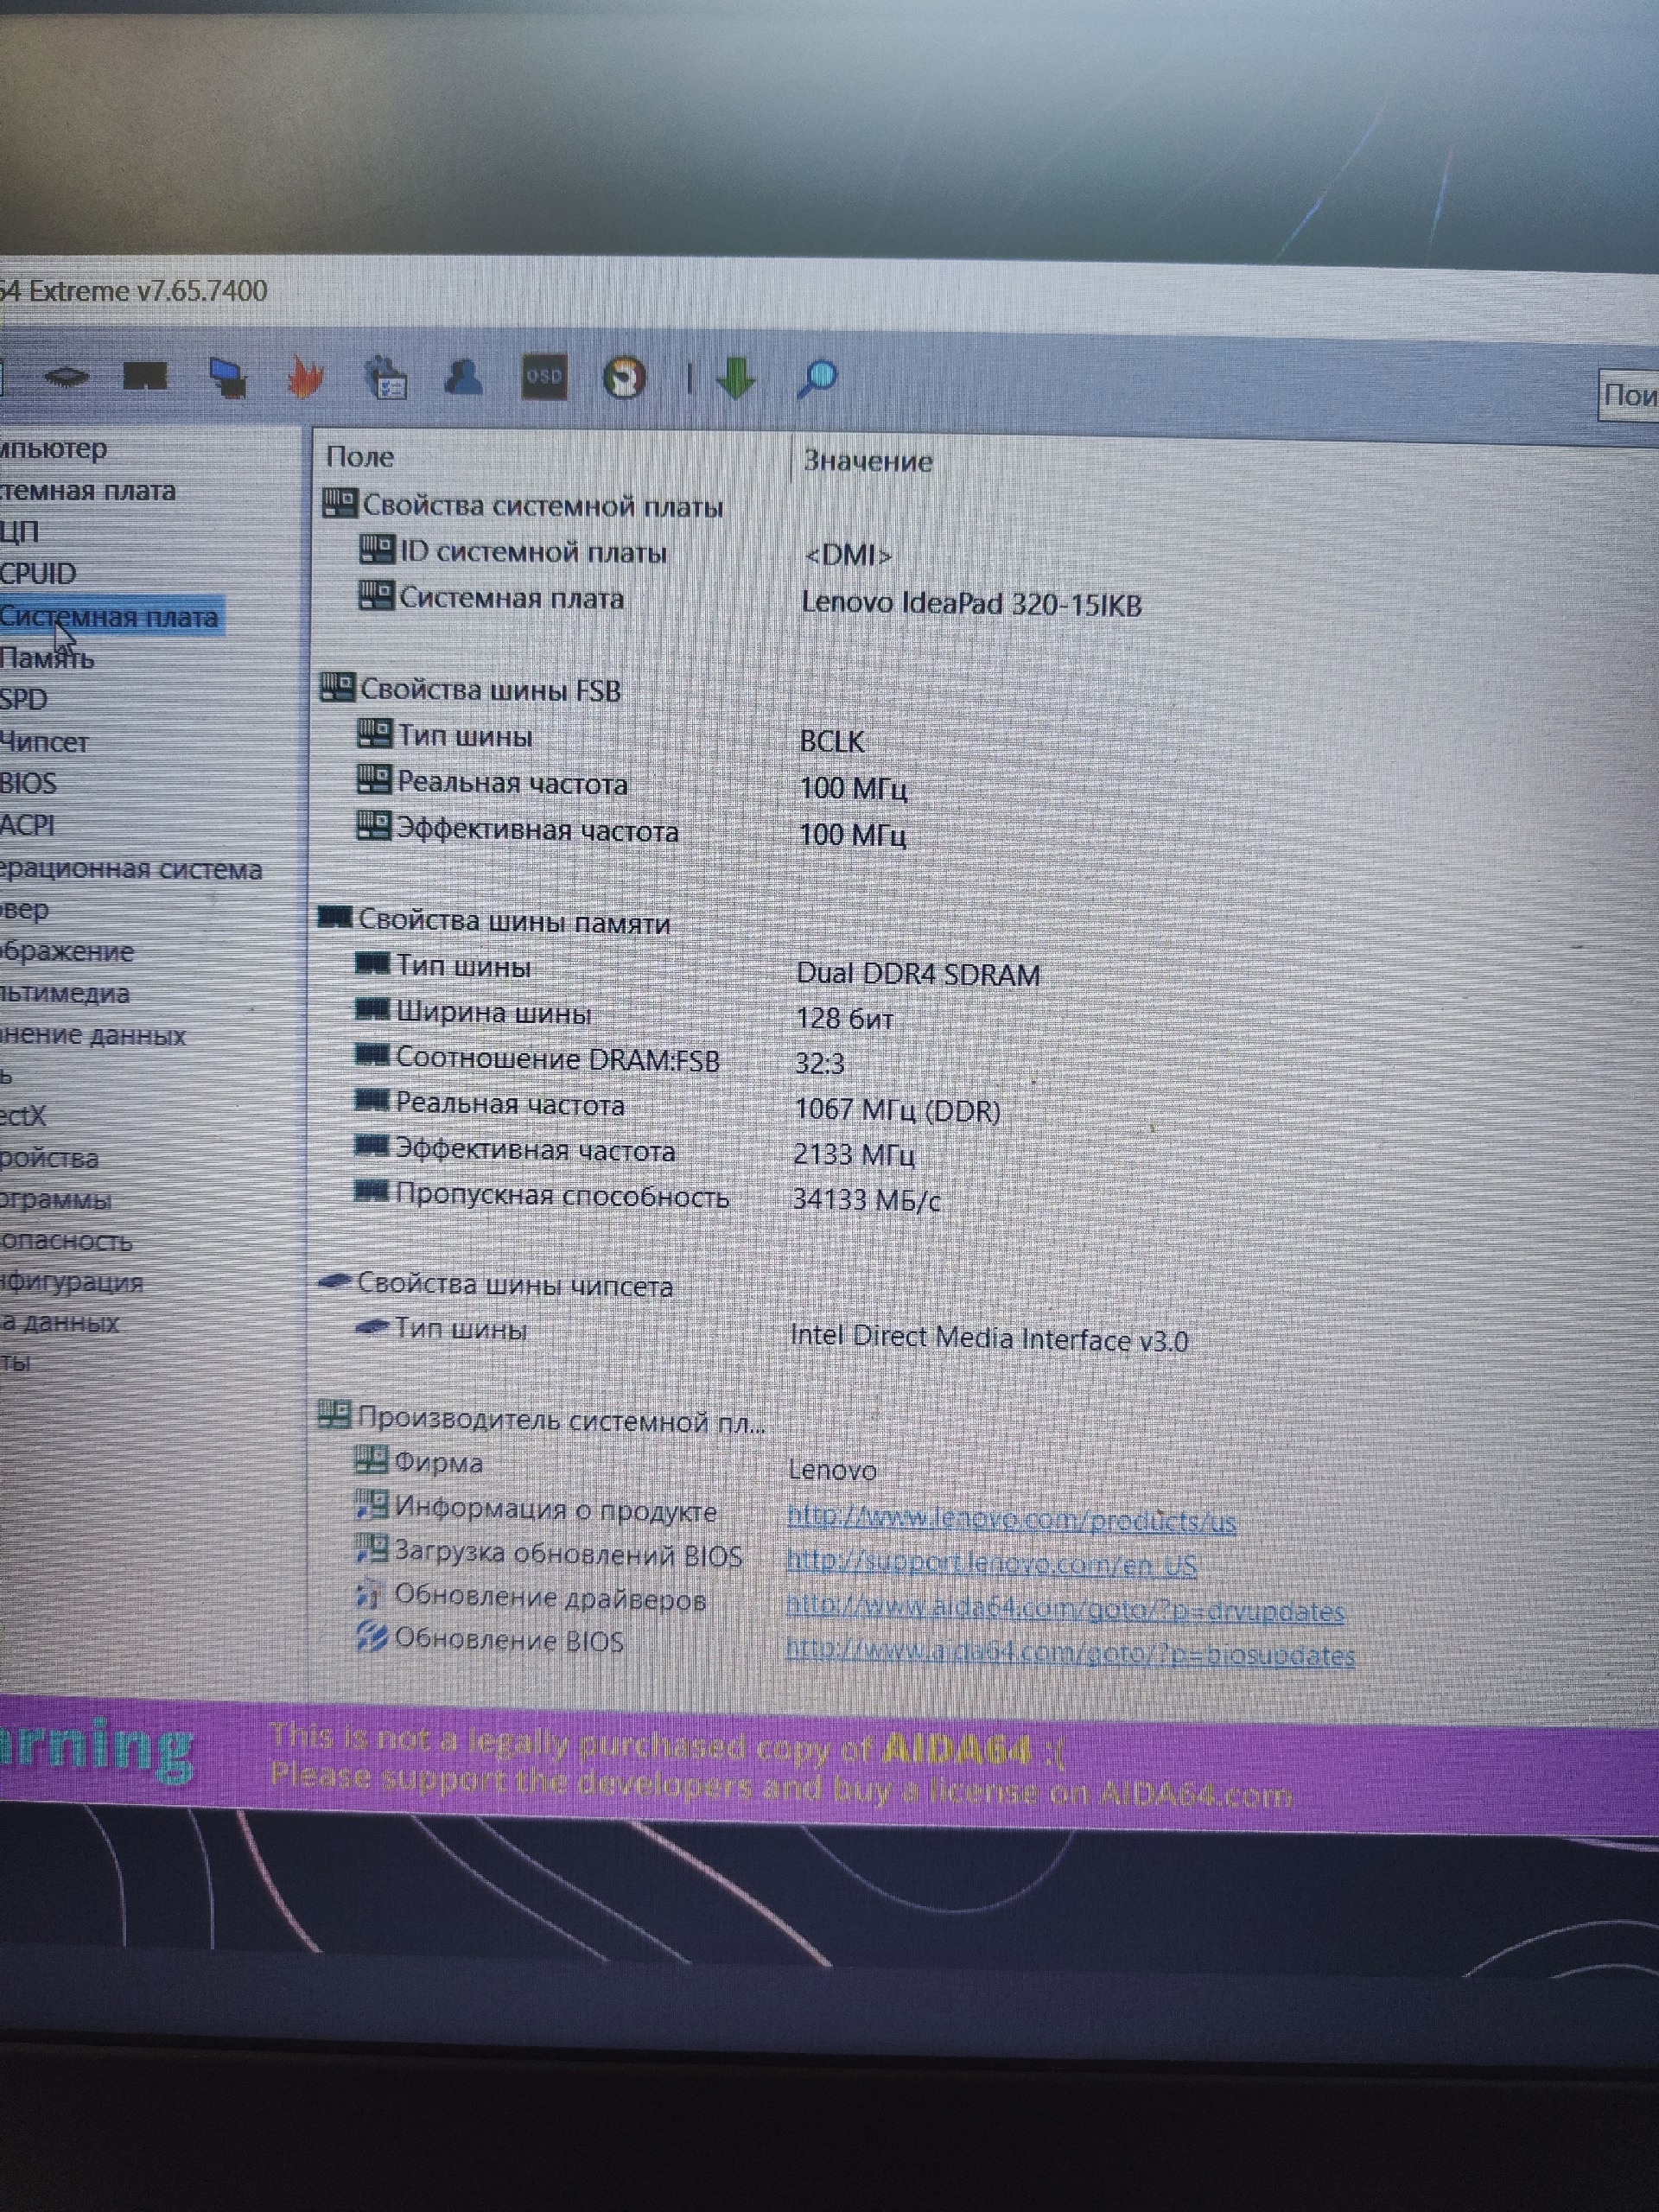1659x2212 pixels.
Task: Click the Свойства системной платы group icon
Action: 339,502
